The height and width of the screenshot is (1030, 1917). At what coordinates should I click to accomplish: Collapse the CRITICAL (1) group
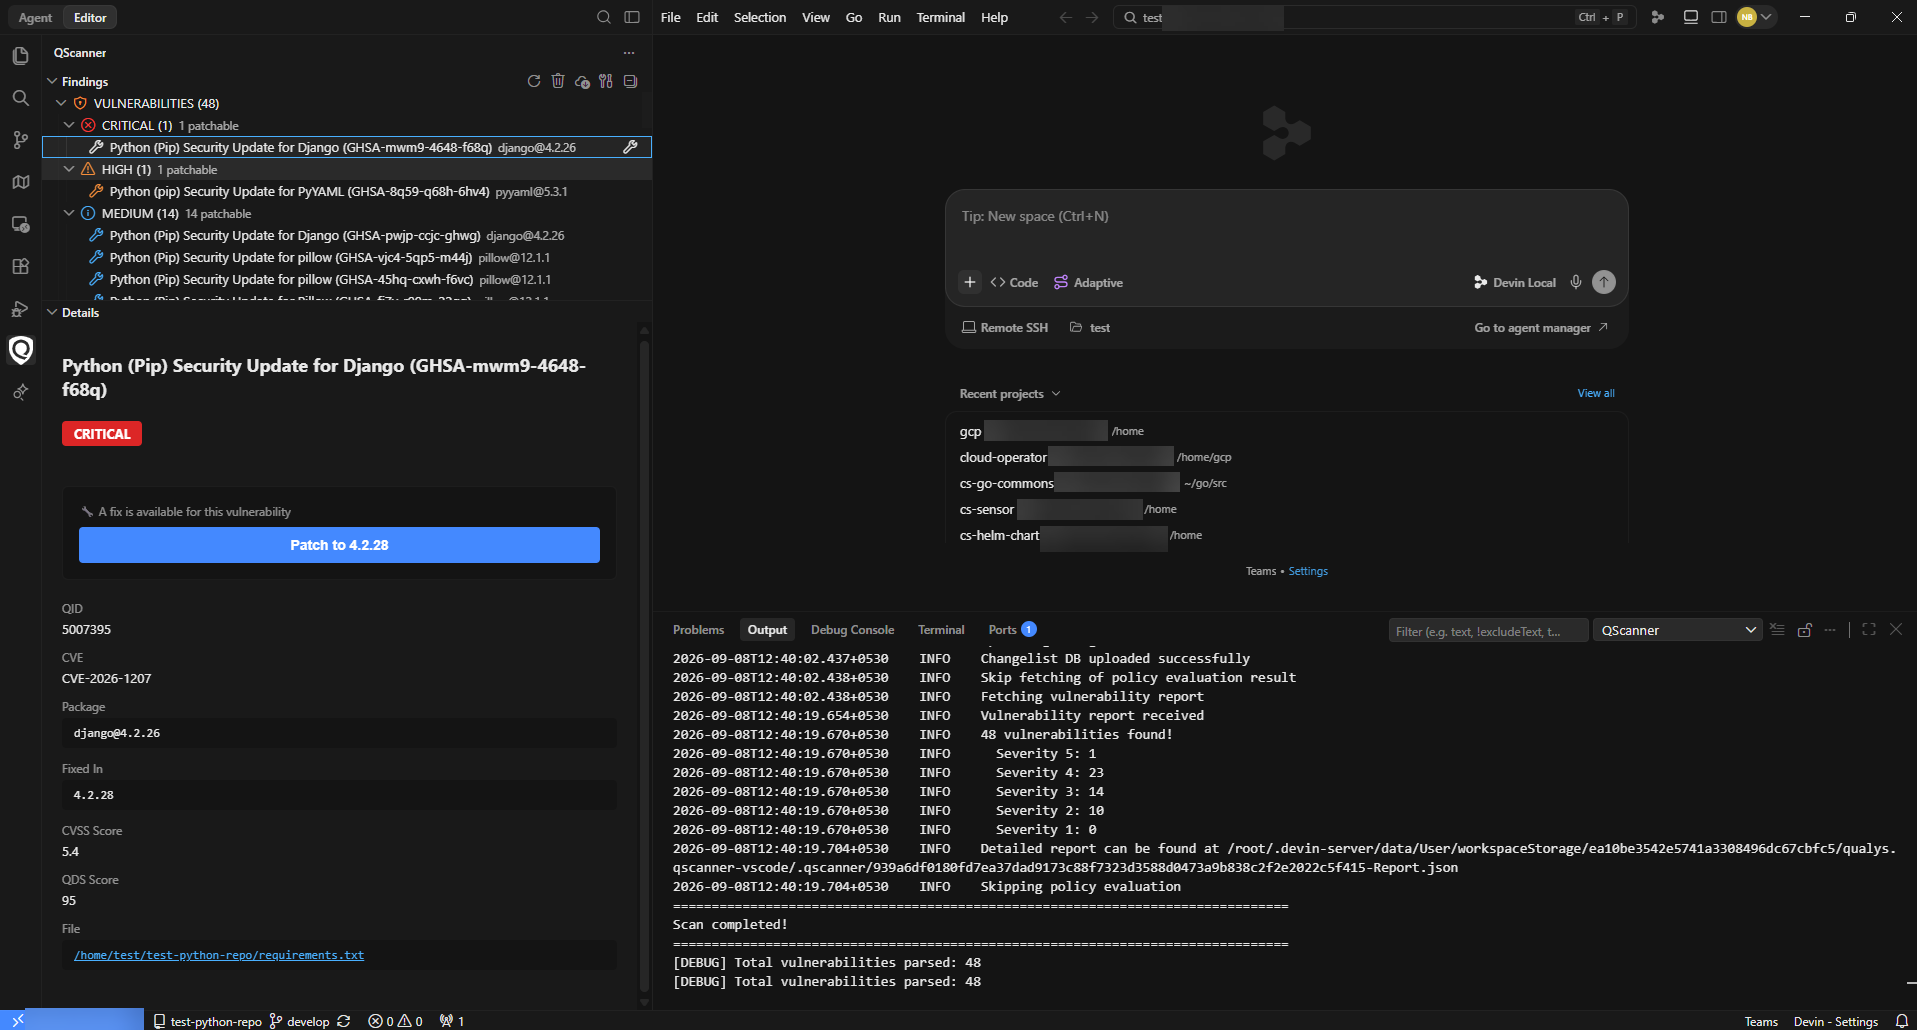pos(69,125)
